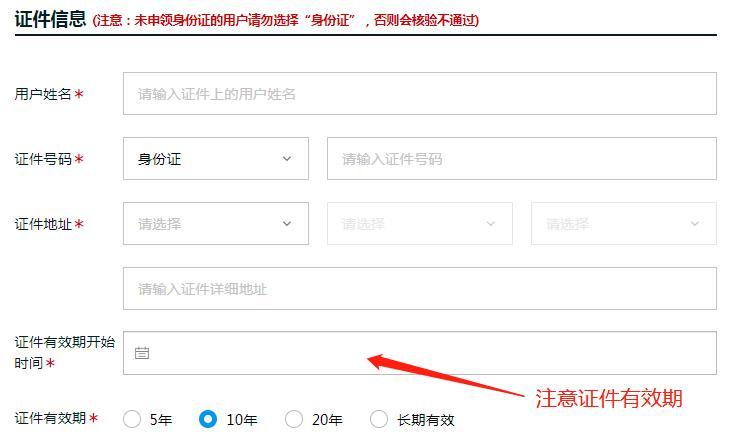Image resolution: width=738 pixels, height=438 pixels.
Task: Click the 20年 label text
Action: (x=327, y=420)
